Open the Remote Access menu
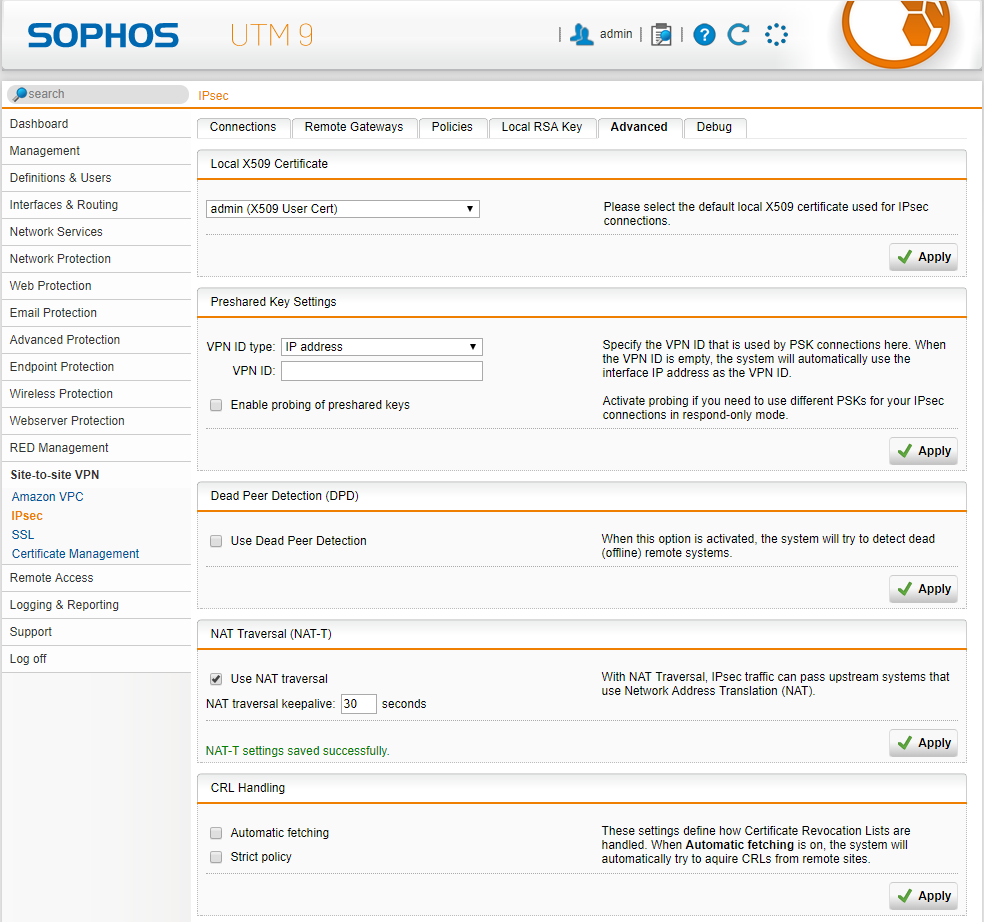This screenshot has width=984, height=922. coord(97,578)
